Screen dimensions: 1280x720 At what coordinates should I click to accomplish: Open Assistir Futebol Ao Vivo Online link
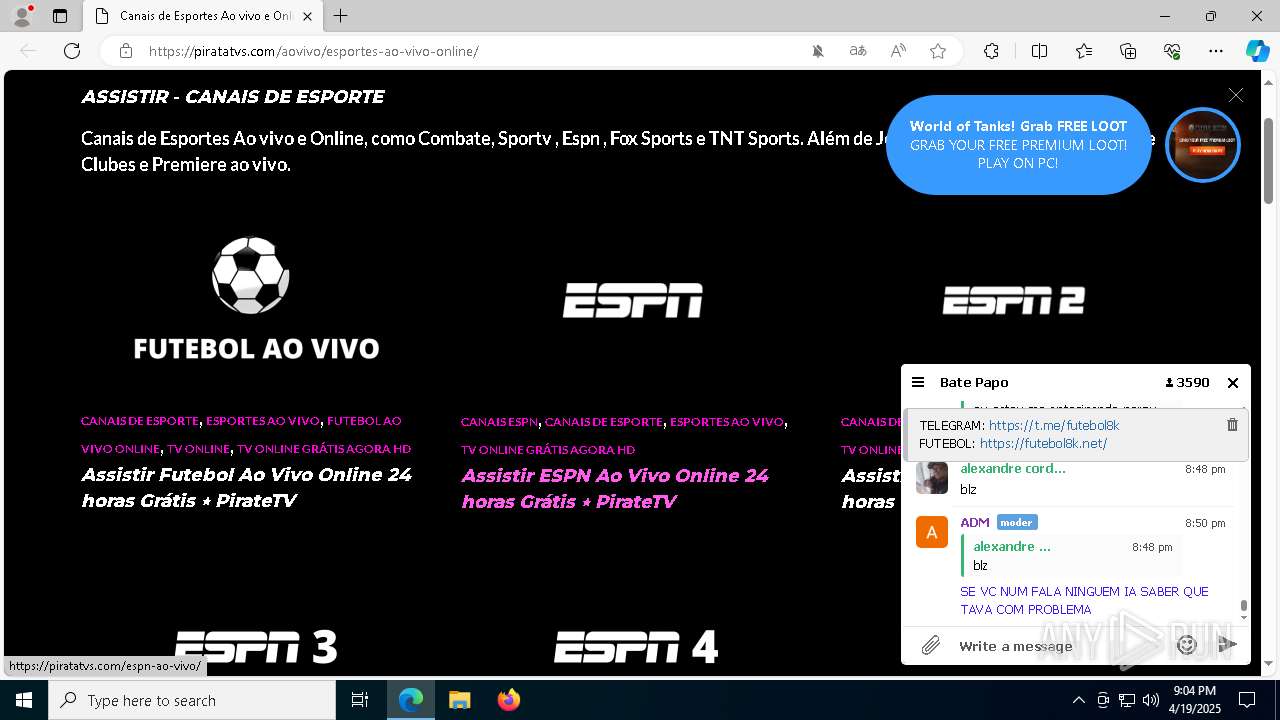(x=247, y=487)
